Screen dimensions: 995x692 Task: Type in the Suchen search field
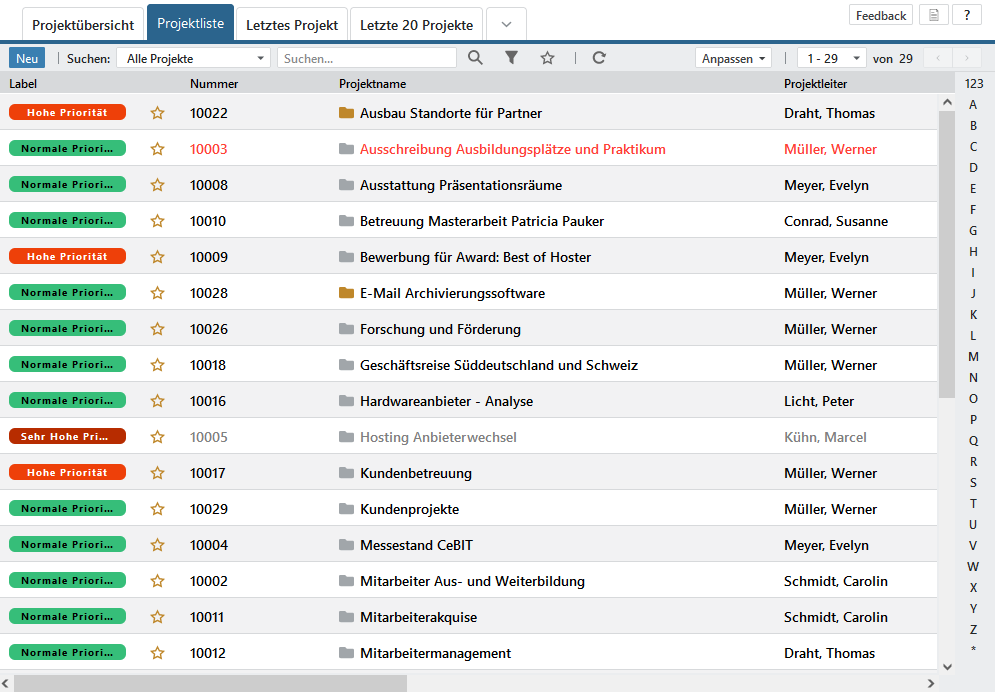pos(366,58)
